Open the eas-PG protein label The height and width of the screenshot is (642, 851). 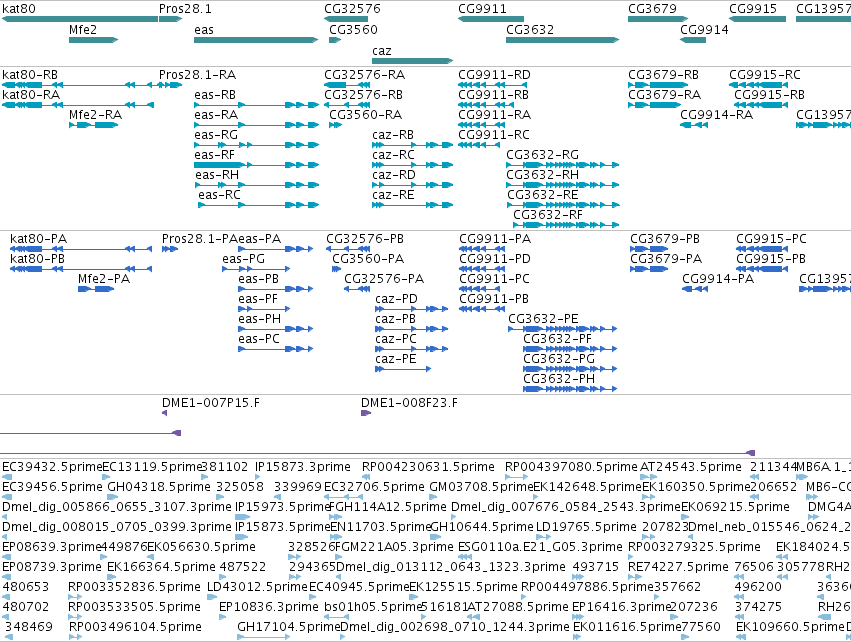[x=243, y=259]
